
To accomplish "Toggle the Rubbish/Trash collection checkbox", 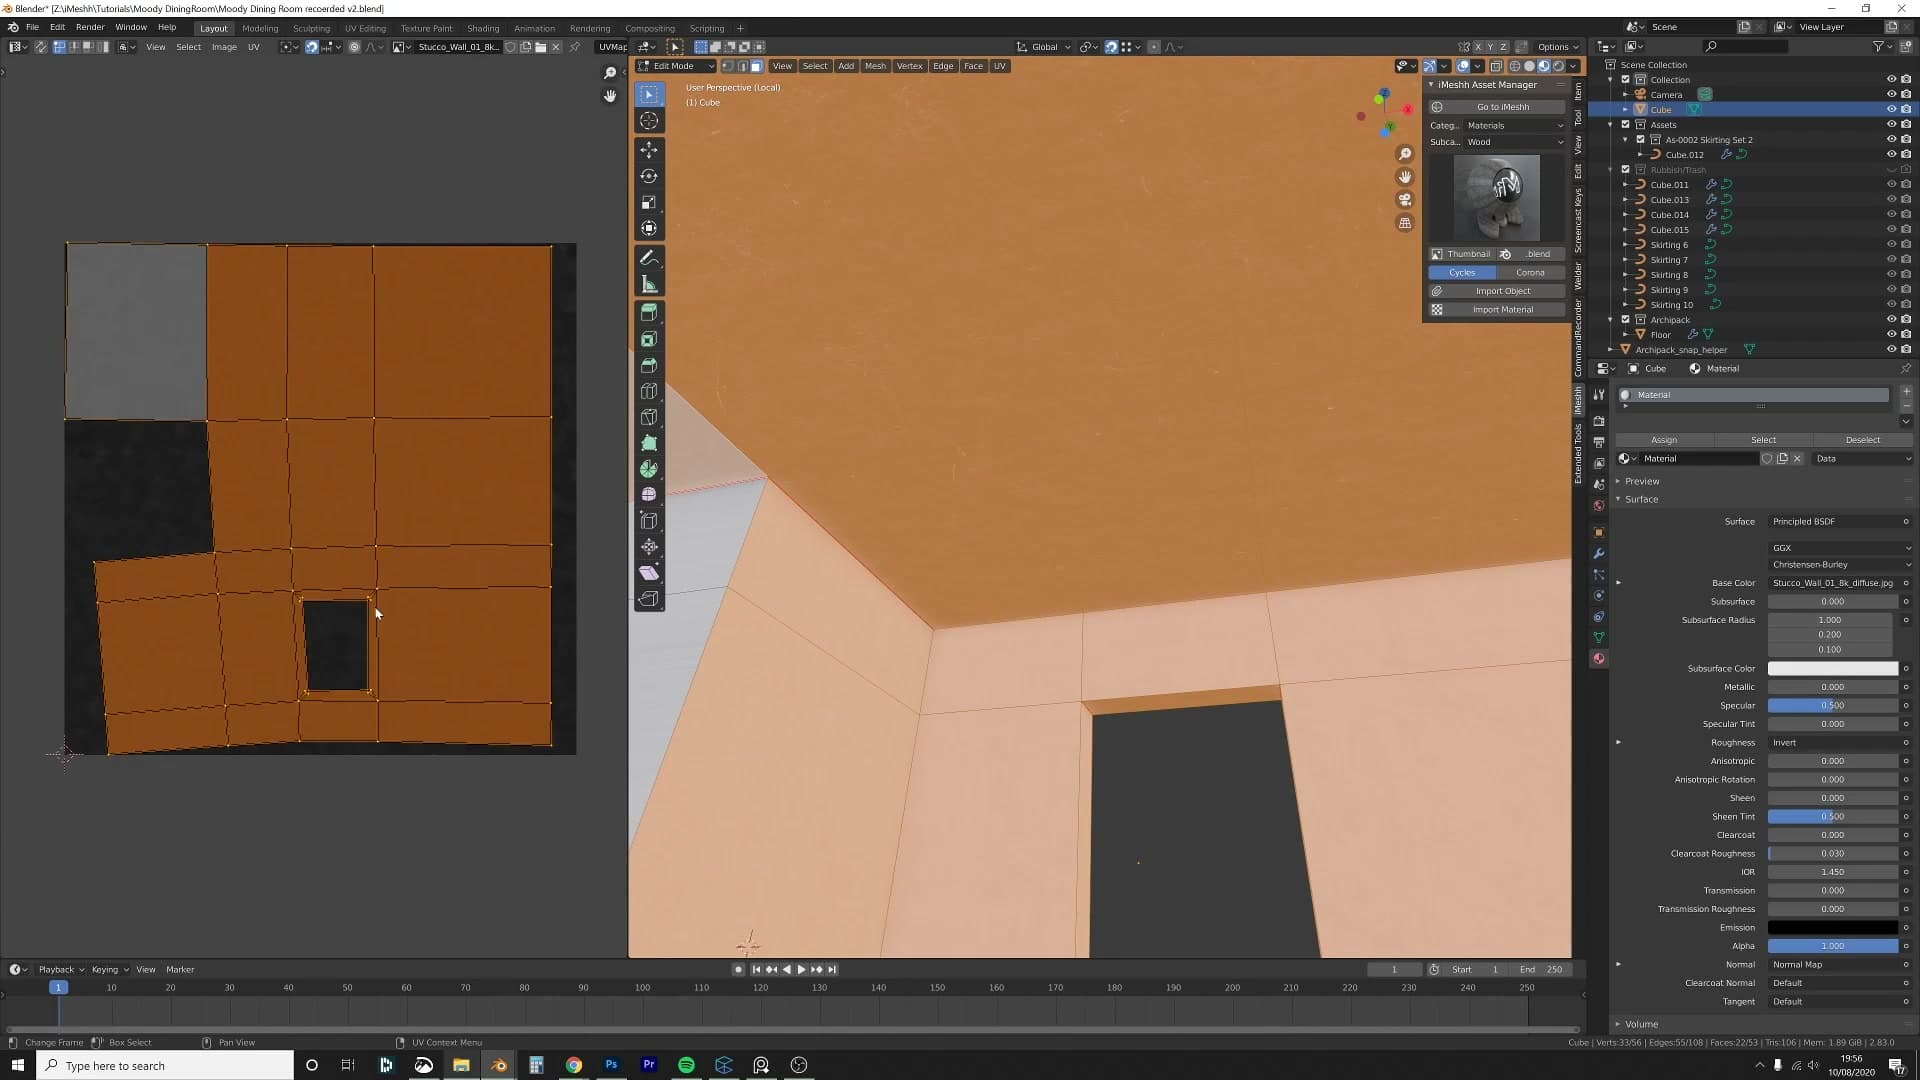I will pos(1626,170).
